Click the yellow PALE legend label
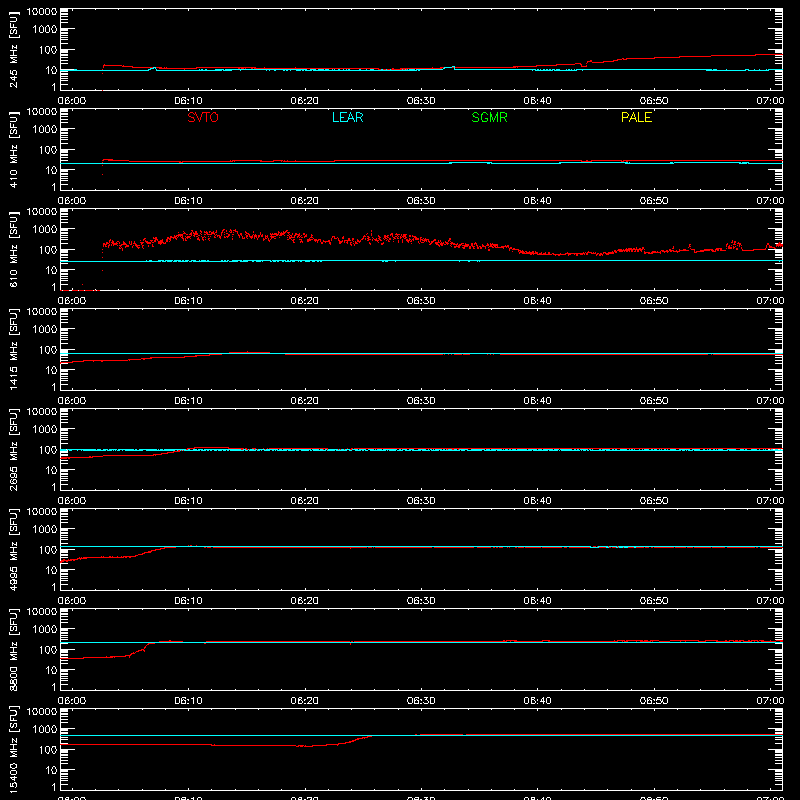This screenshot has height=800, width=800. coord(636,117)
